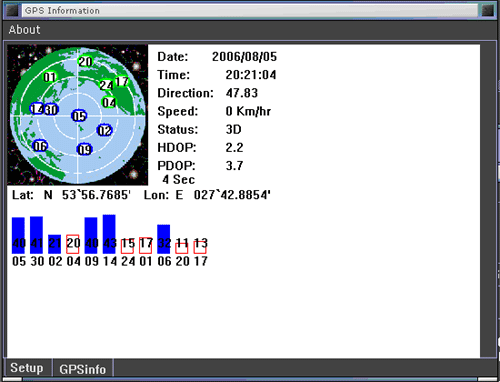The image size is (500, 382).
Task: Click satellite 01 marker on sky map
Action: (x=50, y=77)
